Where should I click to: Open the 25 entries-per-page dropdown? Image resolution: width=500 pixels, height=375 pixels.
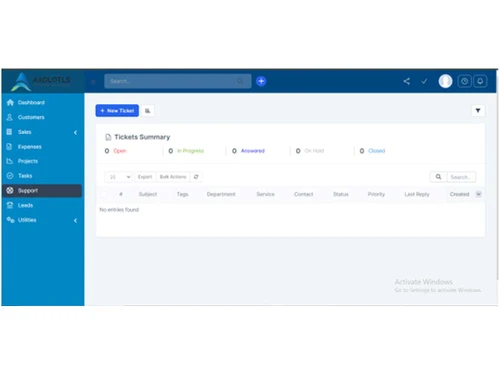pos(119,177)
